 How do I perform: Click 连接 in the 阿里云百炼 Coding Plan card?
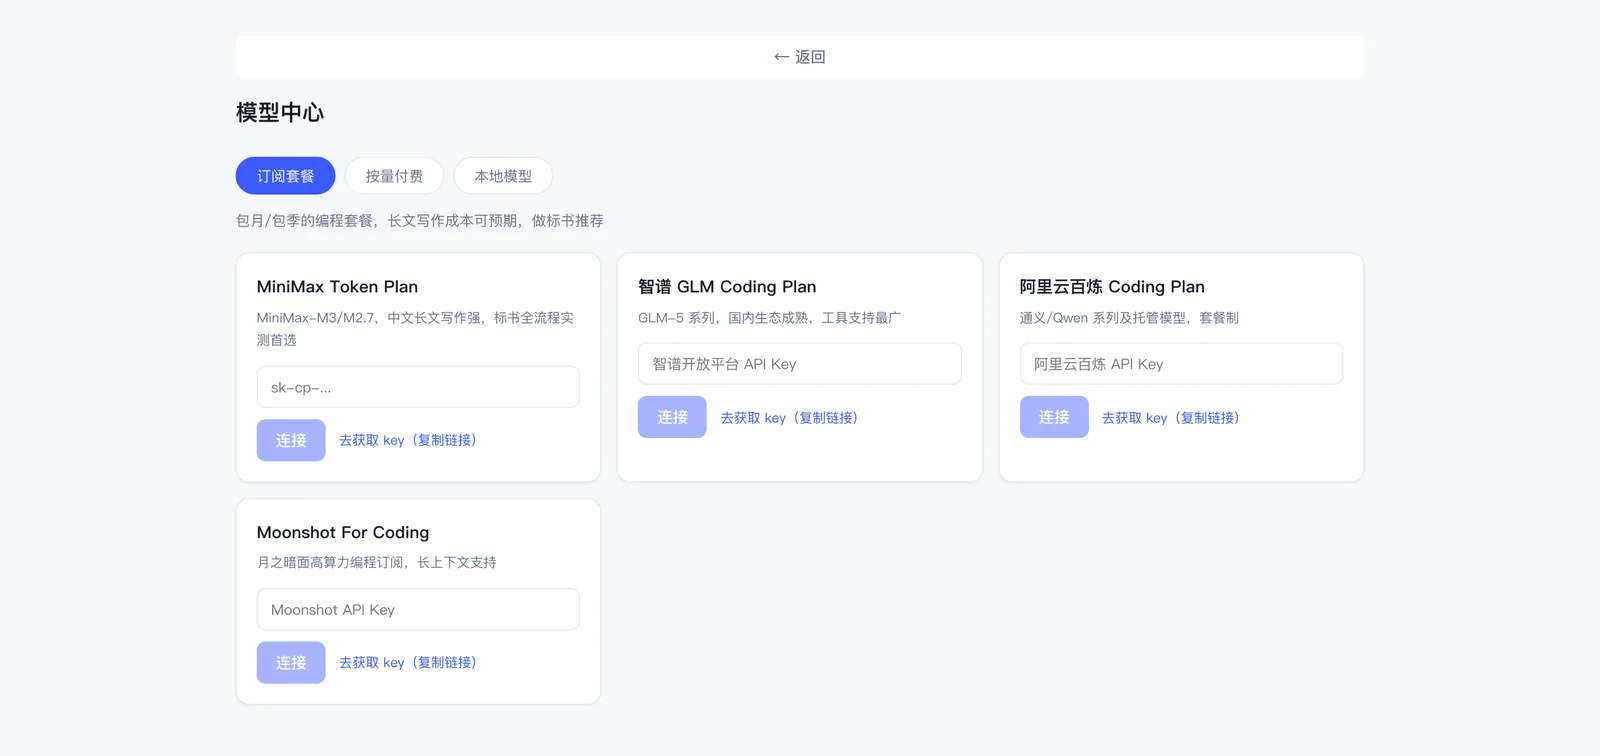tap(1054, 417)
